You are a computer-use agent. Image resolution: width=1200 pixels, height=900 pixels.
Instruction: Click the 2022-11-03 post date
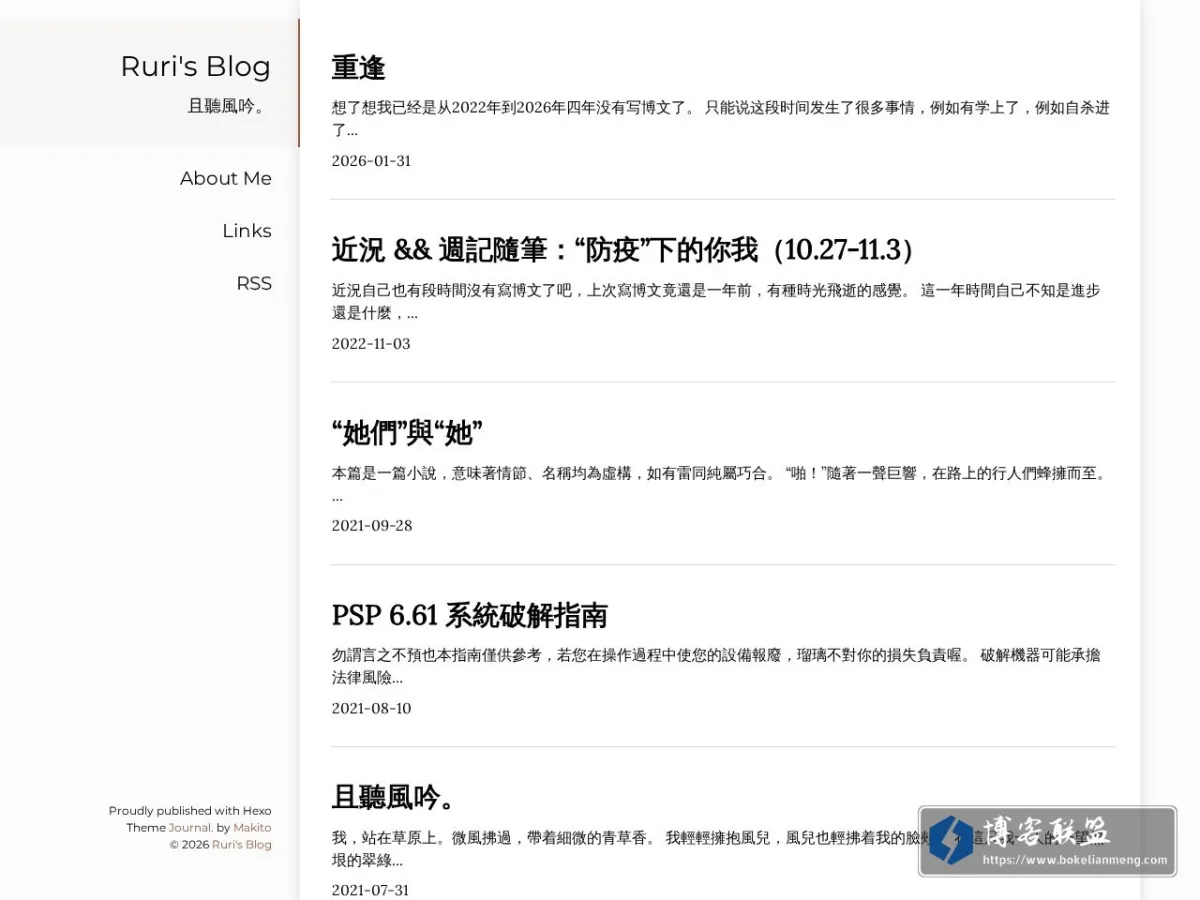point(371,344)
